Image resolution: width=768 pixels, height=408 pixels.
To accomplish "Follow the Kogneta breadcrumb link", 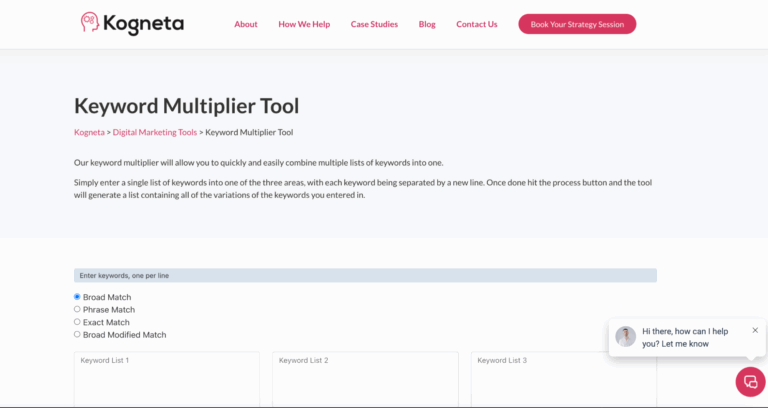I will [89, 132].
